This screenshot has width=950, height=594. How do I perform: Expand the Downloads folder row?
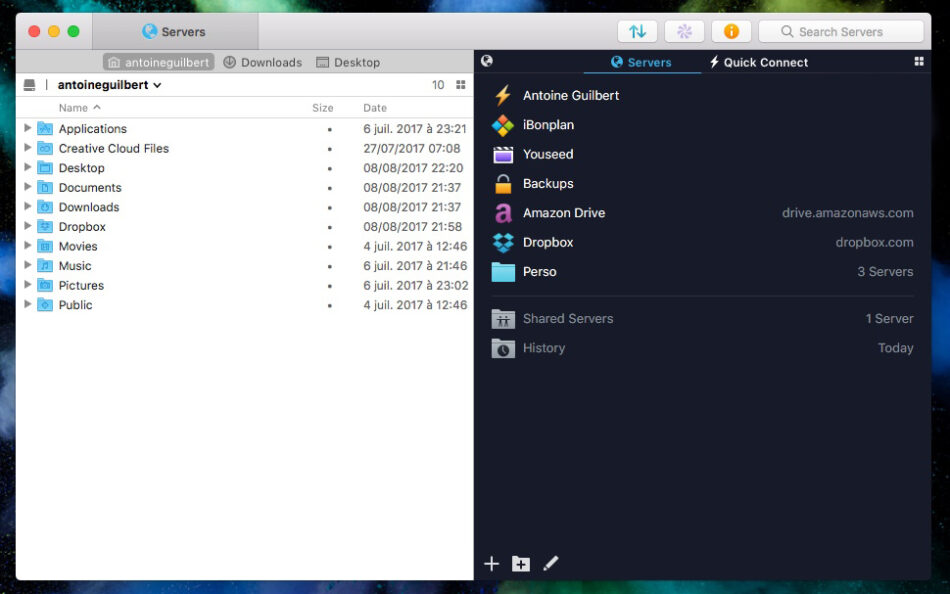27,206
